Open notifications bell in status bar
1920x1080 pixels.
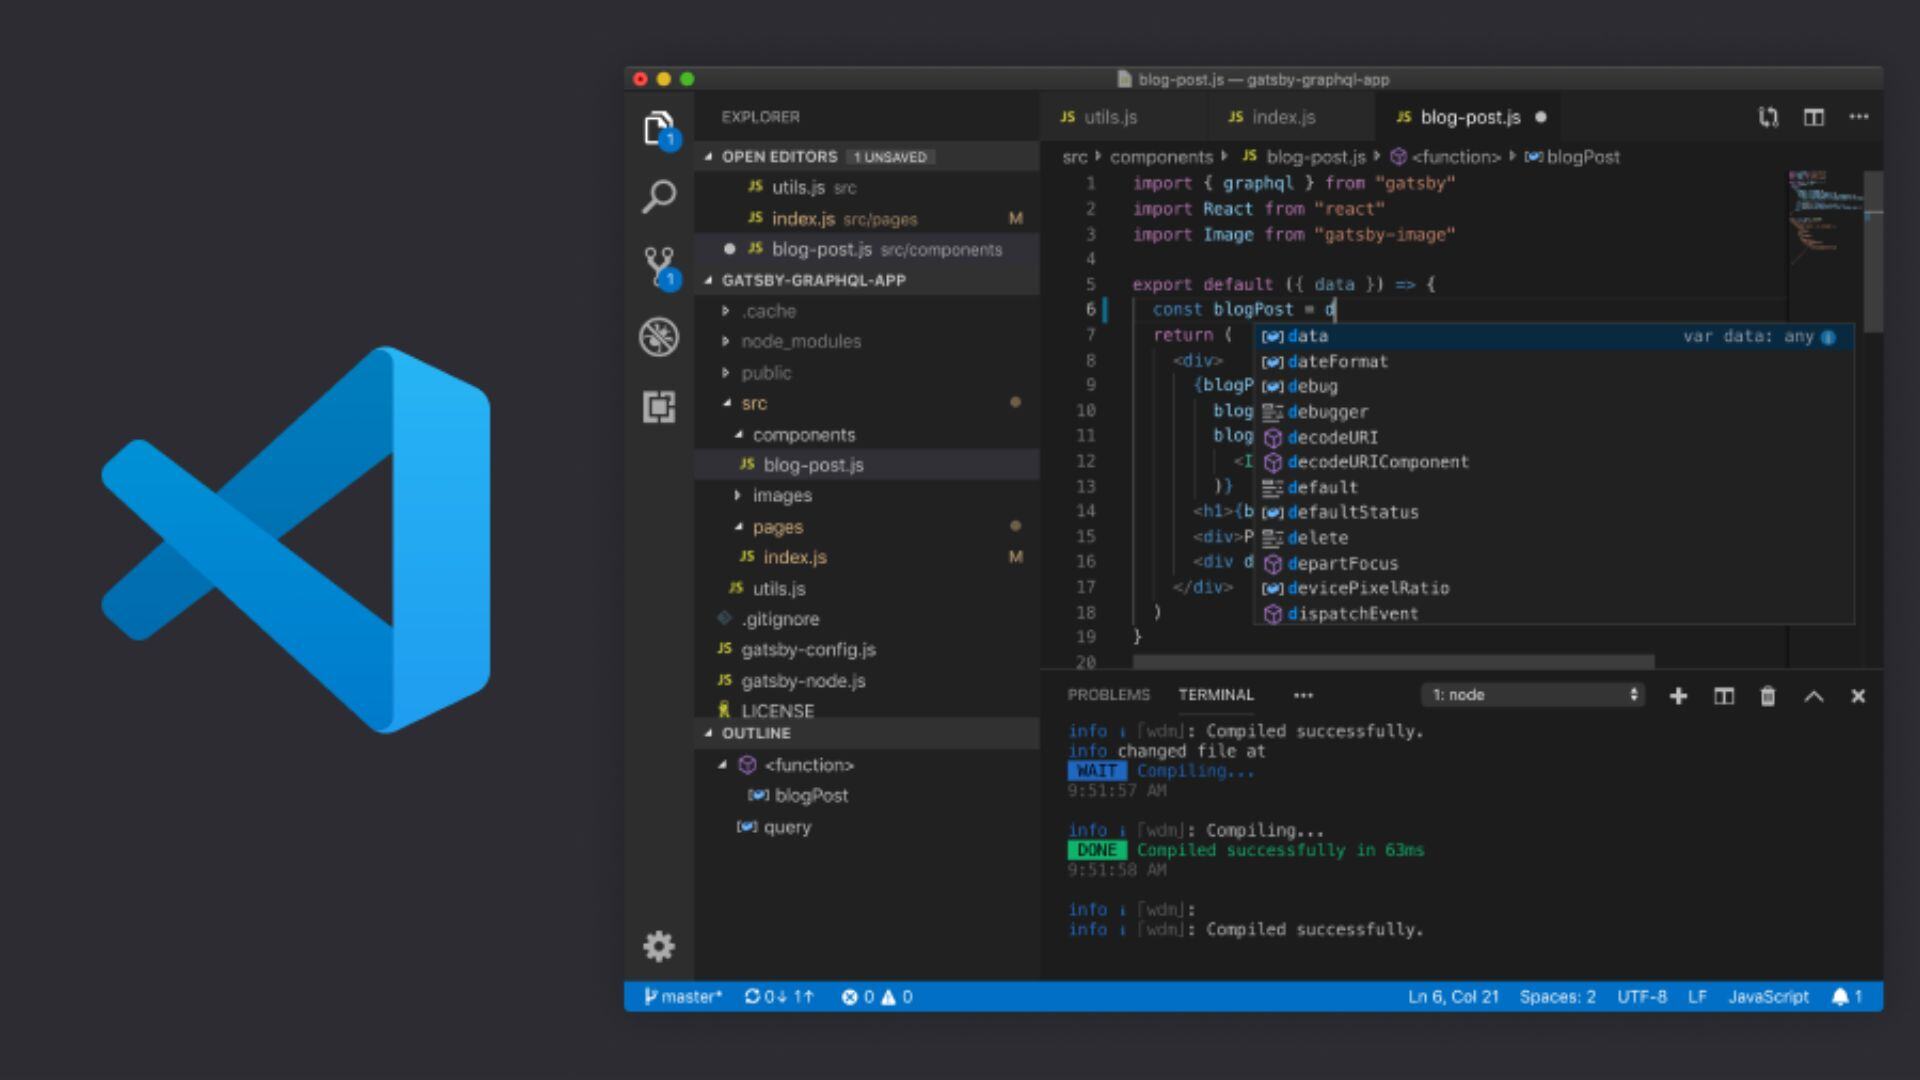point(1840,996)
